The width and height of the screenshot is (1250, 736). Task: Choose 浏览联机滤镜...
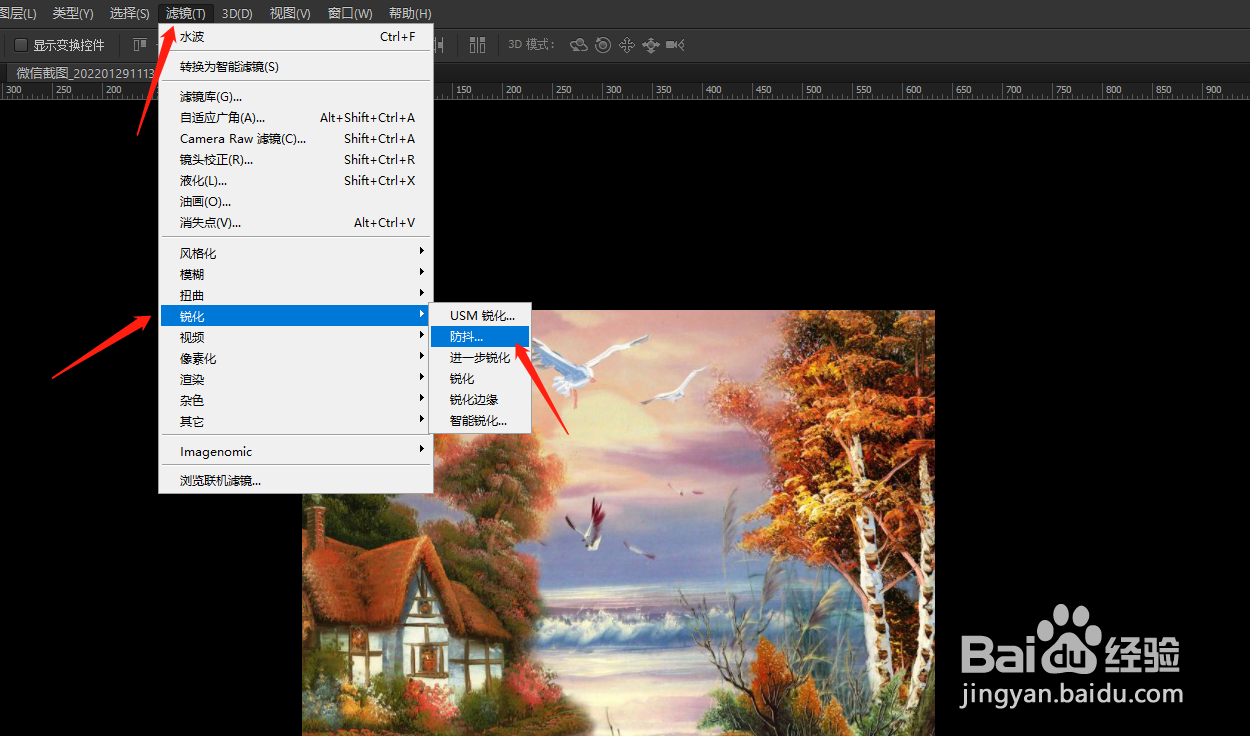pos(296,480)
